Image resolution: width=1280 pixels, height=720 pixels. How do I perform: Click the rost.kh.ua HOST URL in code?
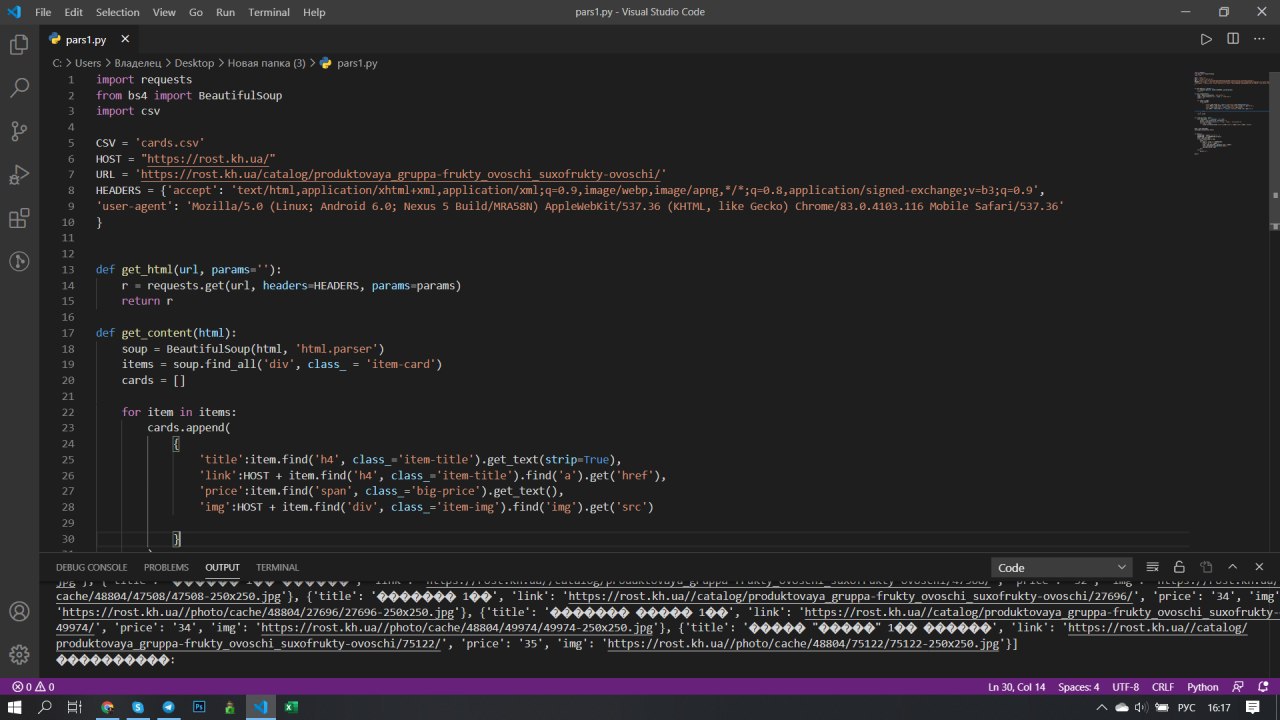click(208, 159)
